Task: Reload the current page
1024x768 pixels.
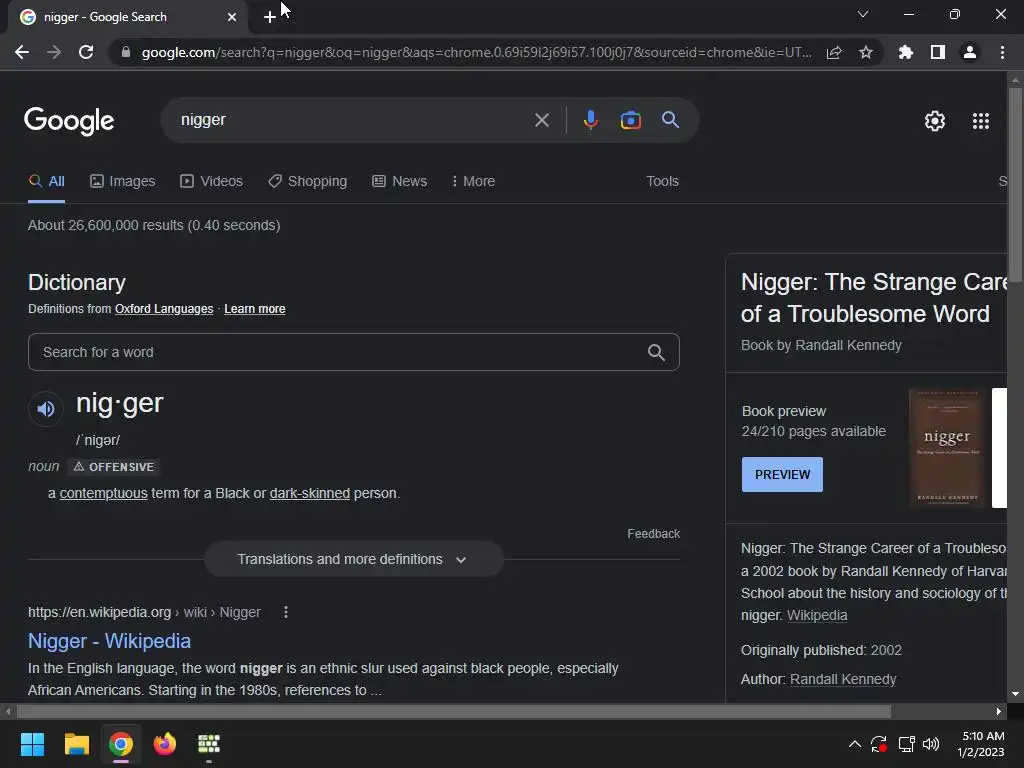Action: point(86,52)
